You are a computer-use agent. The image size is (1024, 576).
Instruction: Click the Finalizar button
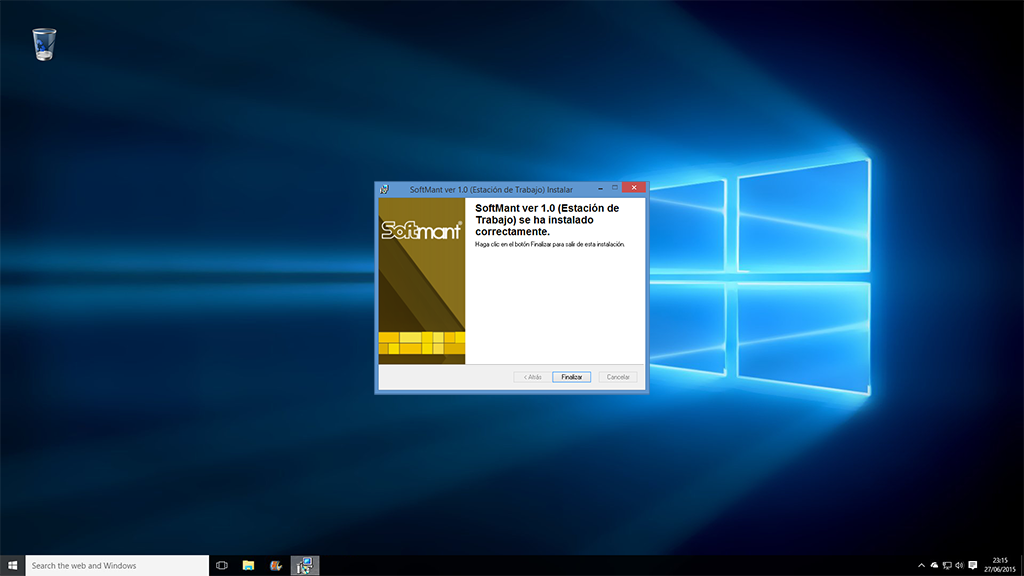pyautogui.click(x=571, y=377)
